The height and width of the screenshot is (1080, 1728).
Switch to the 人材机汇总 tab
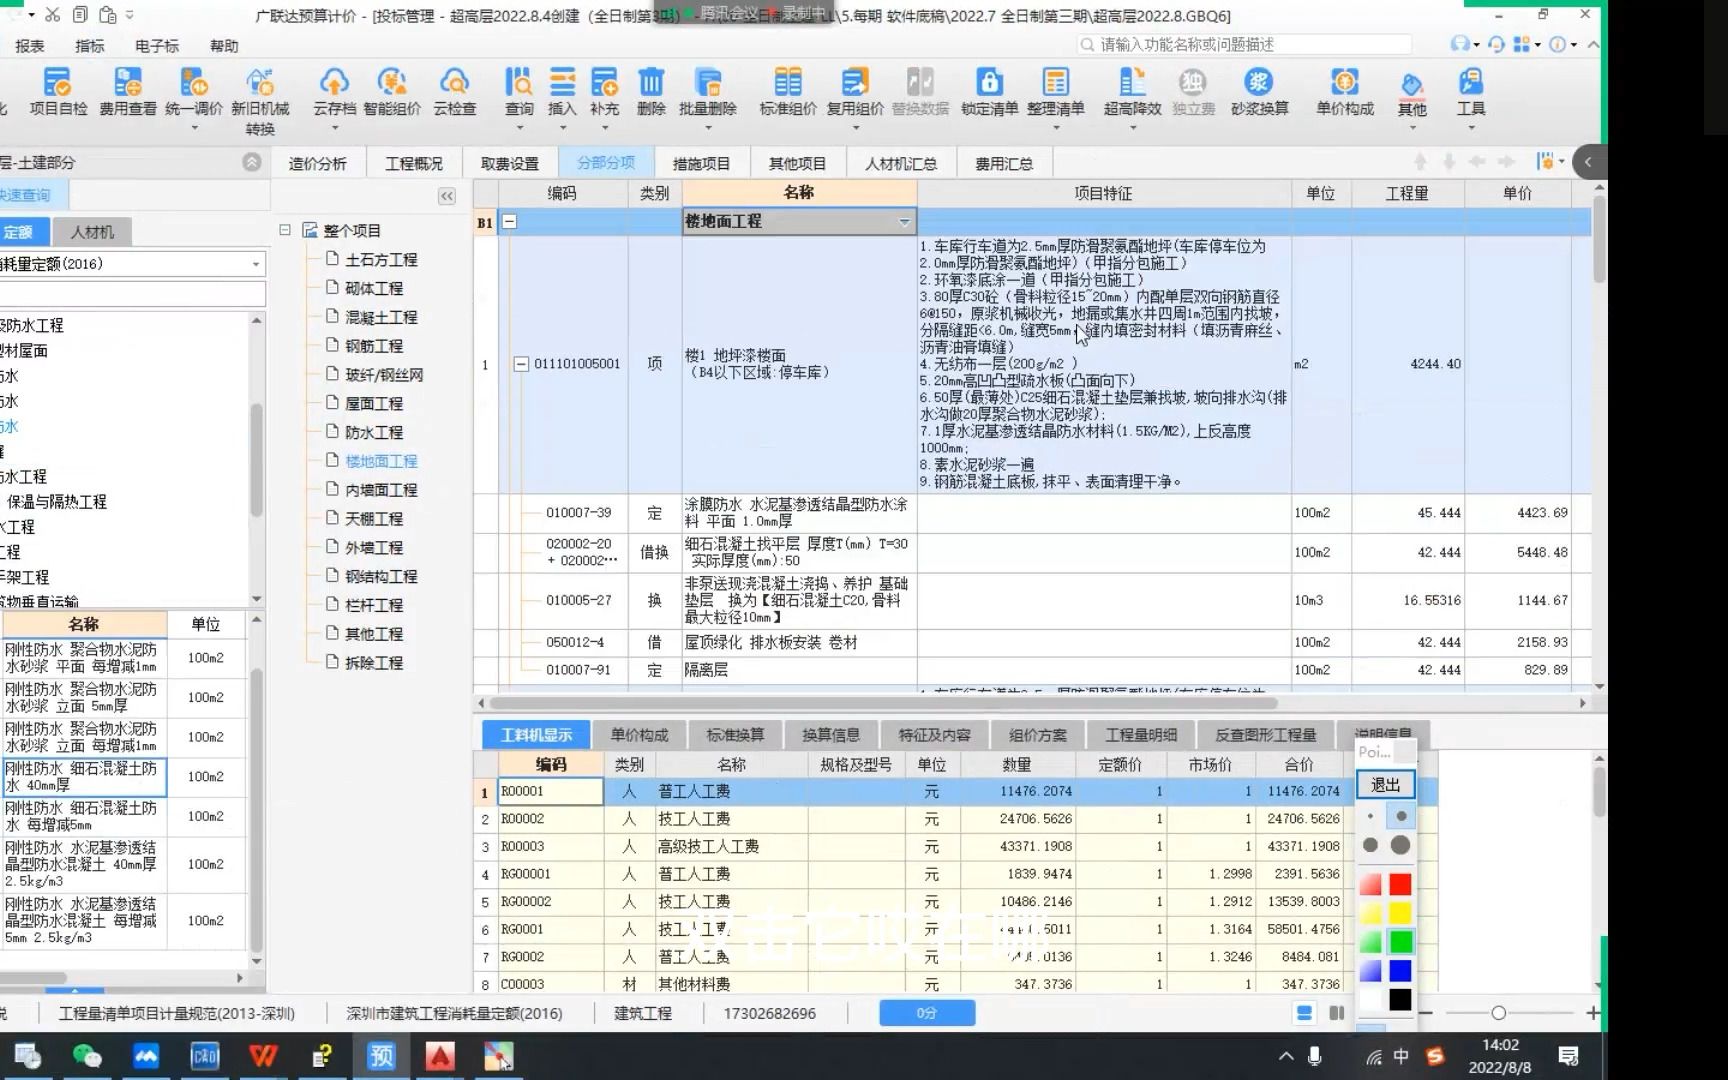pyautogui.click(x=901, y=164)
